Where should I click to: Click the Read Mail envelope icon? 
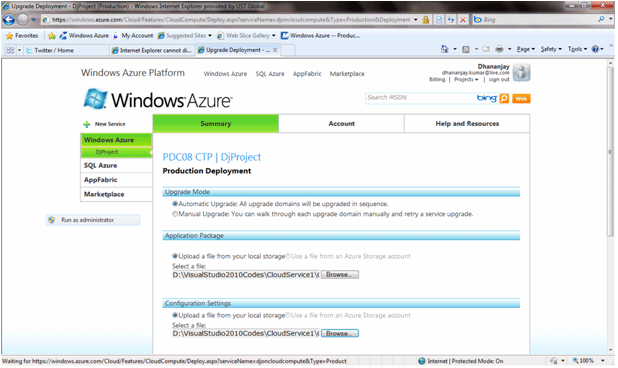pyautogui.click(x=486, y=49)
